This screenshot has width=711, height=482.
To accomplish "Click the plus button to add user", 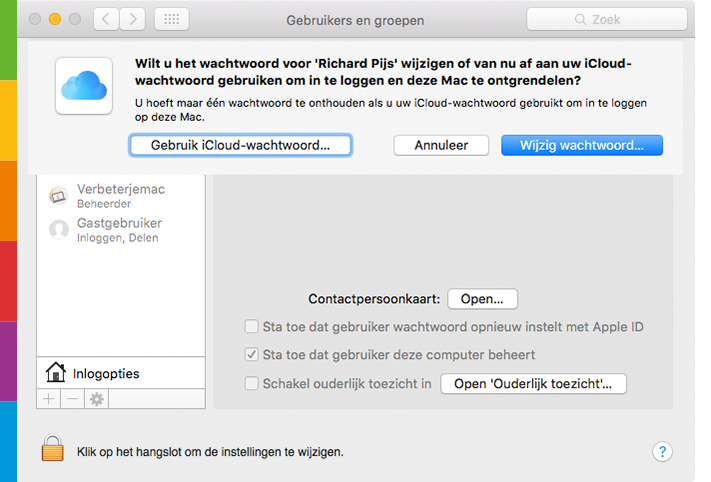I will pyautogui.click(x=48, y=399).
